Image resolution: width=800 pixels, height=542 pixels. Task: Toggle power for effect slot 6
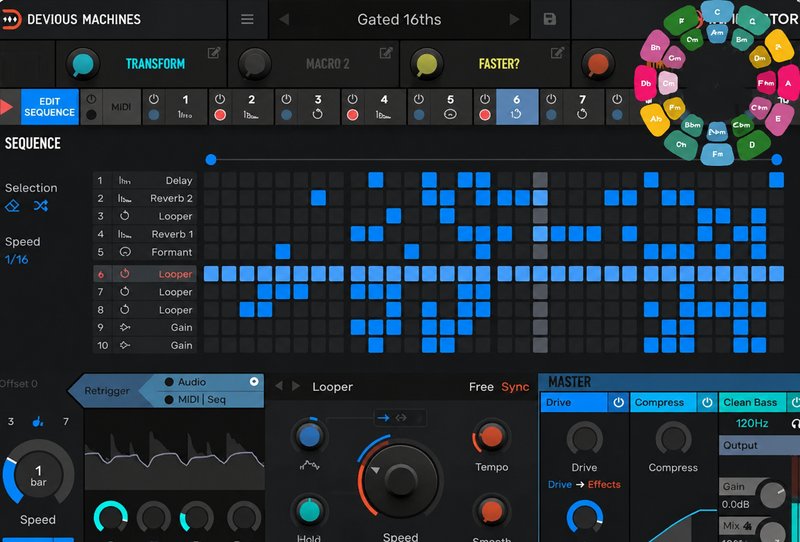485,98
